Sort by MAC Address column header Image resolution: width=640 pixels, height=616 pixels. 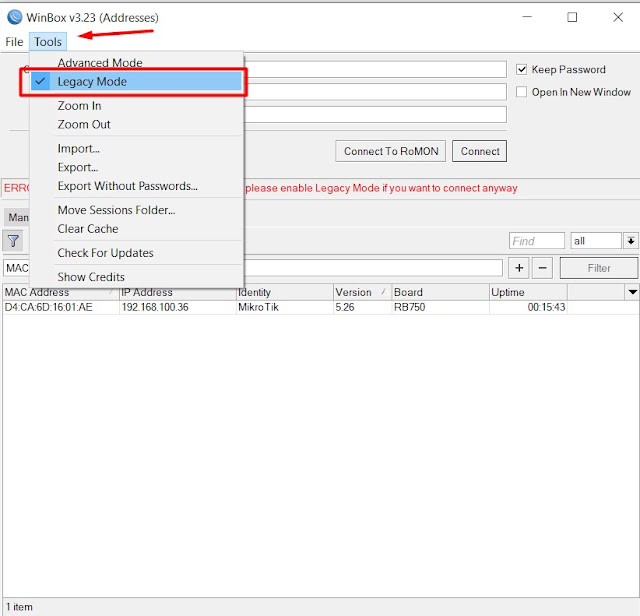pyautogui.click(x=60, y=292)
